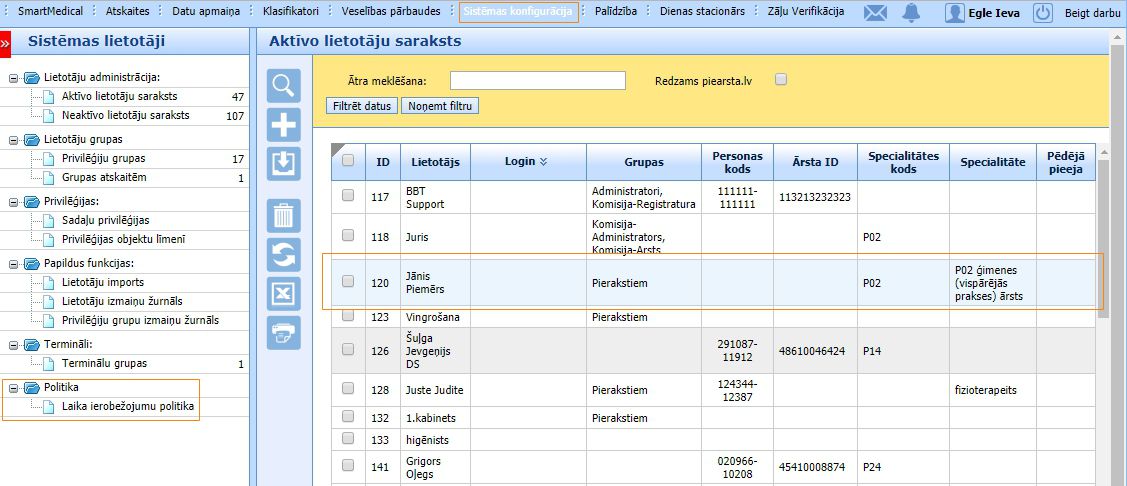Screen dimensions: 1127x486
Task: Open the Klasifikatori menu
Action: click(291, 12)
